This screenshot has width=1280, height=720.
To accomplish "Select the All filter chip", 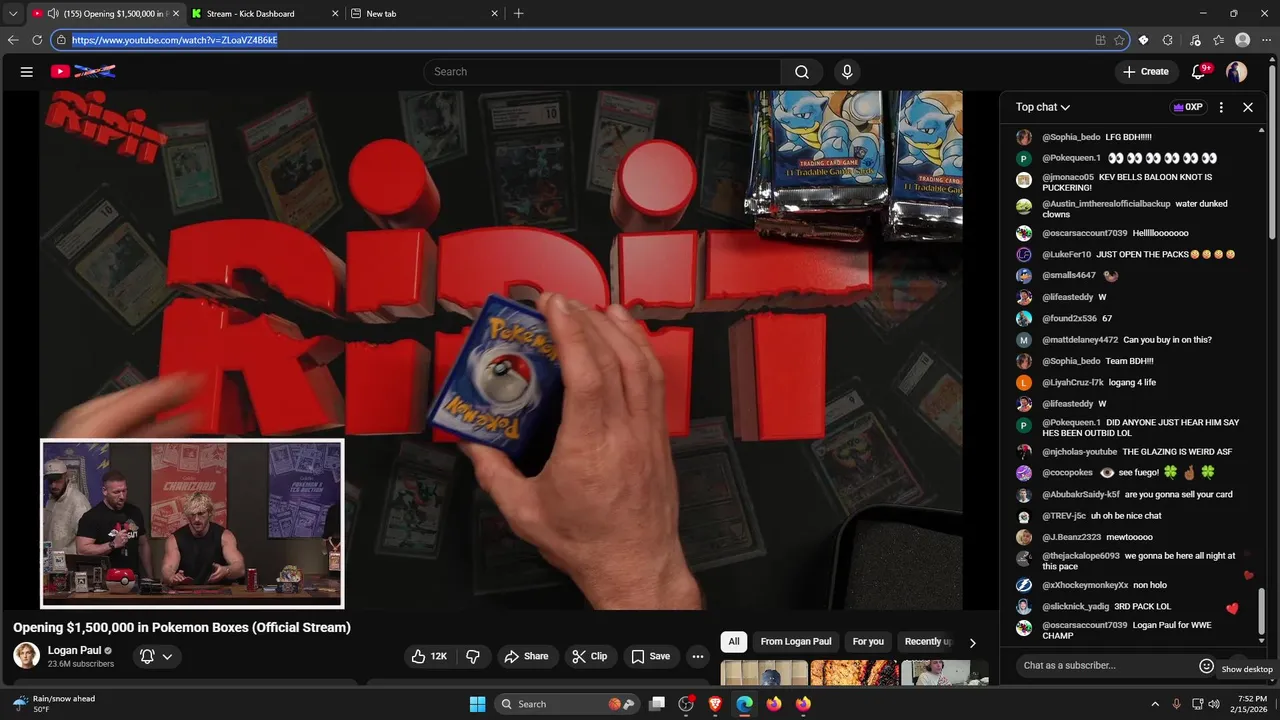I will click(x=734, y=641).
